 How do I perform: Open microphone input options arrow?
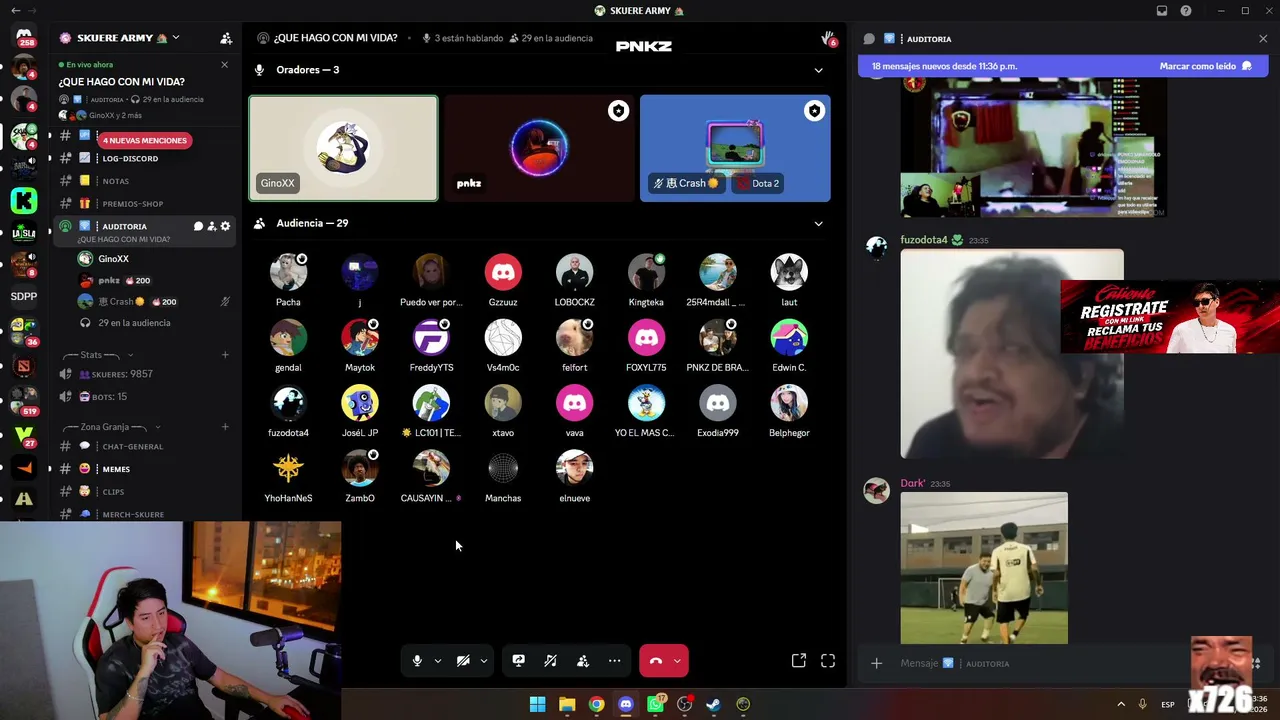click(438, 661)
